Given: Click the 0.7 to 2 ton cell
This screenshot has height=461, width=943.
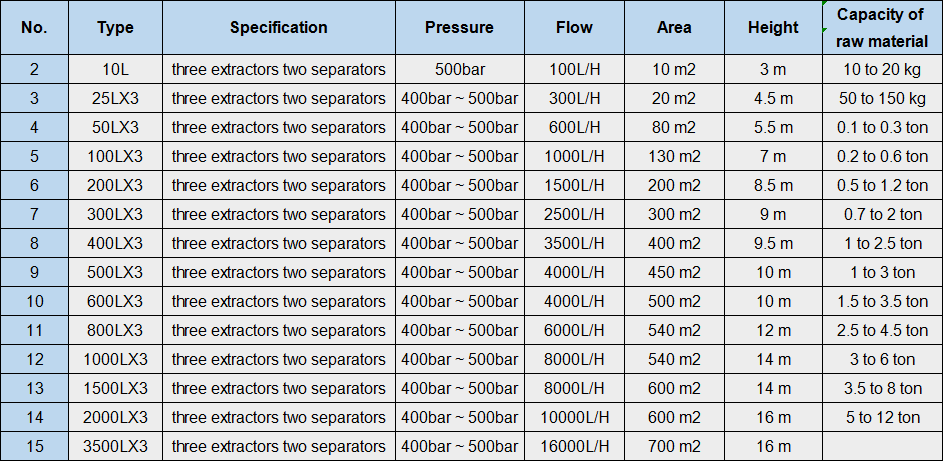Looking at the screenshot, I should pyautogui.click(x=881, y=215).
